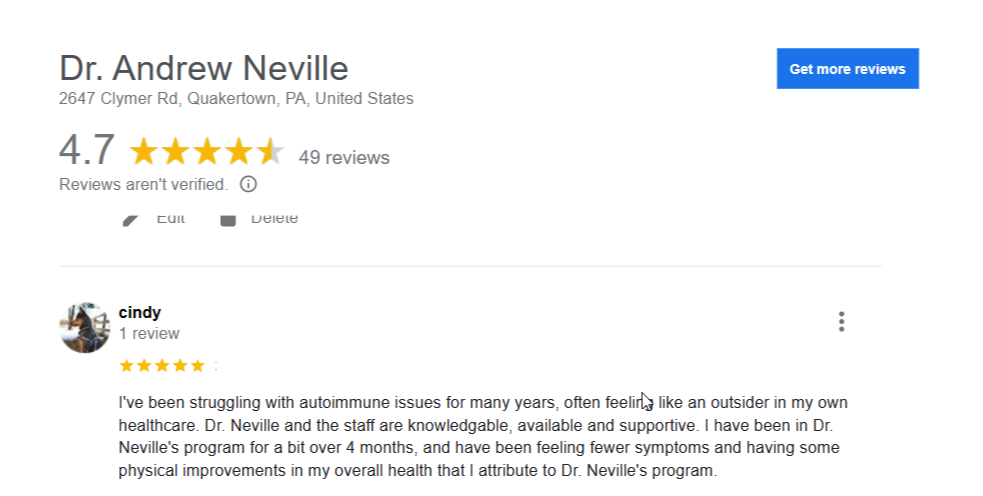Click the 2647 Clymer Rd address line
Viewport: 983px width, 496px height.
coord(236,98)
